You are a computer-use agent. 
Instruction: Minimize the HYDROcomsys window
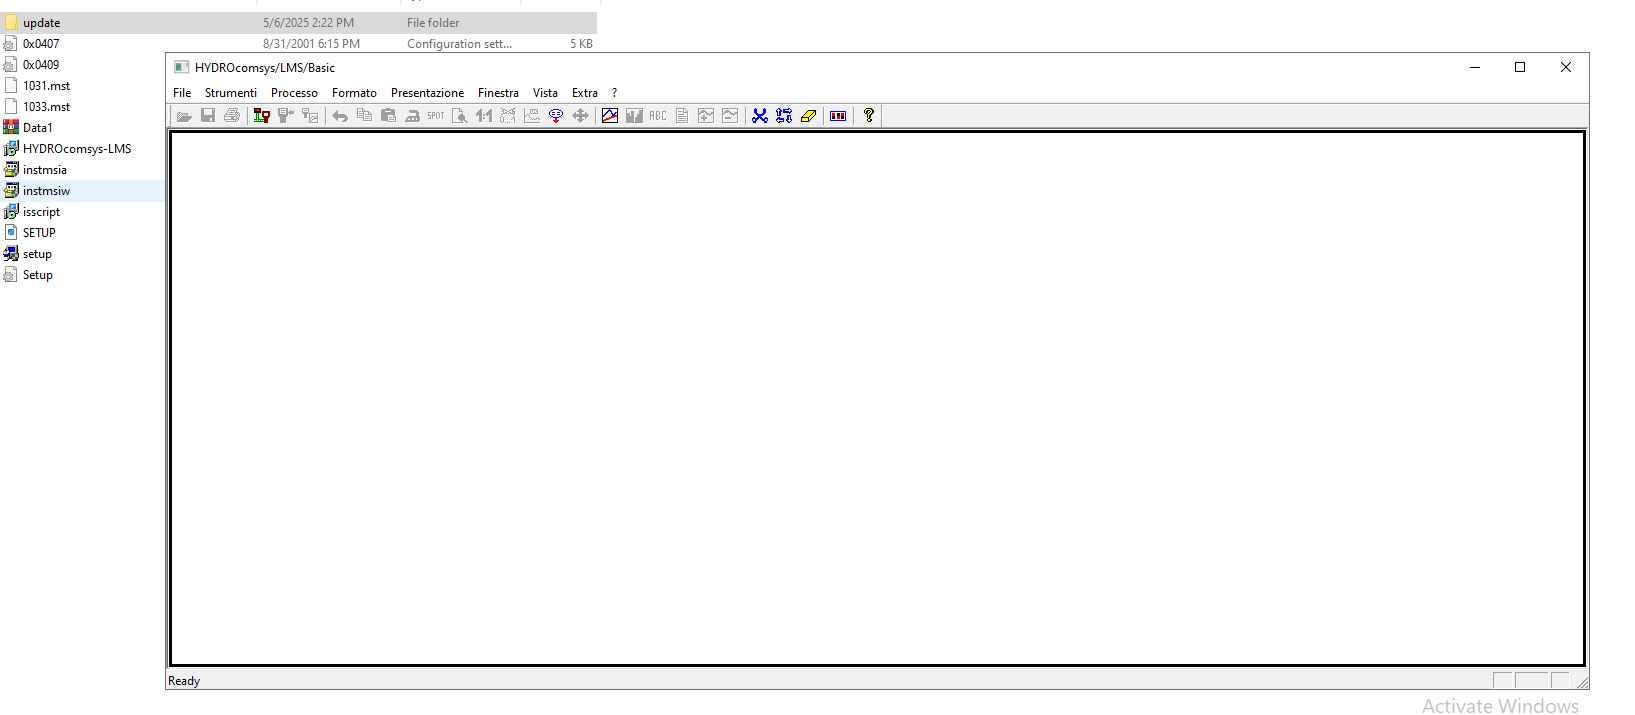[1475, 67]
